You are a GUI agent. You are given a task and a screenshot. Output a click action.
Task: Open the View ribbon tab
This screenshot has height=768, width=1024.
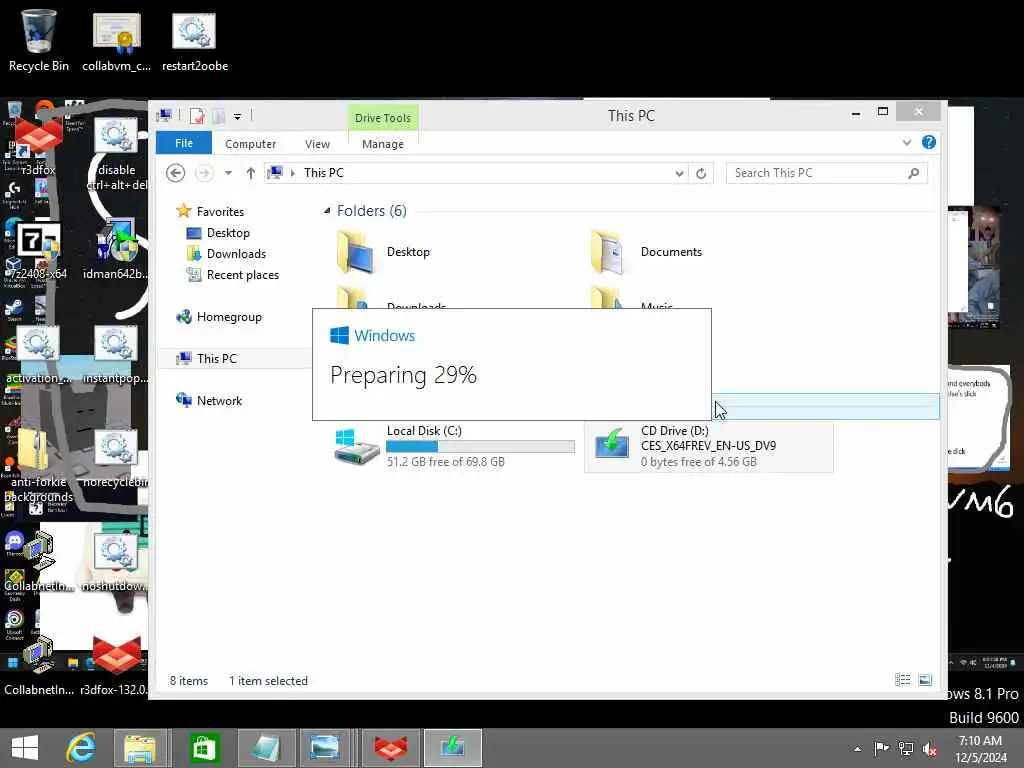click(x=317, y=144)
